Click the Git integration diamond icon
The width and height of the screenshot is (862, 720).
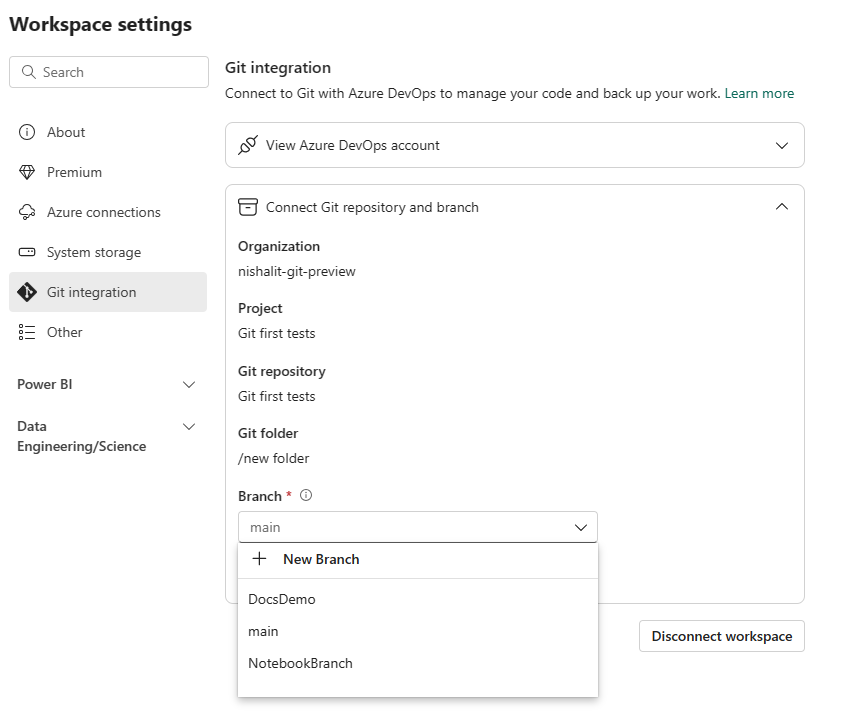27,292
